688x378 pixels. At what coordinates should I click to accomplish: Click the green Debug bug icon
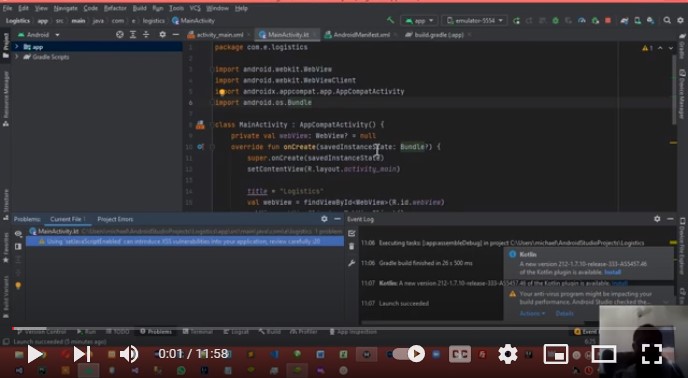pyautogui.click(x=555, y=21)
